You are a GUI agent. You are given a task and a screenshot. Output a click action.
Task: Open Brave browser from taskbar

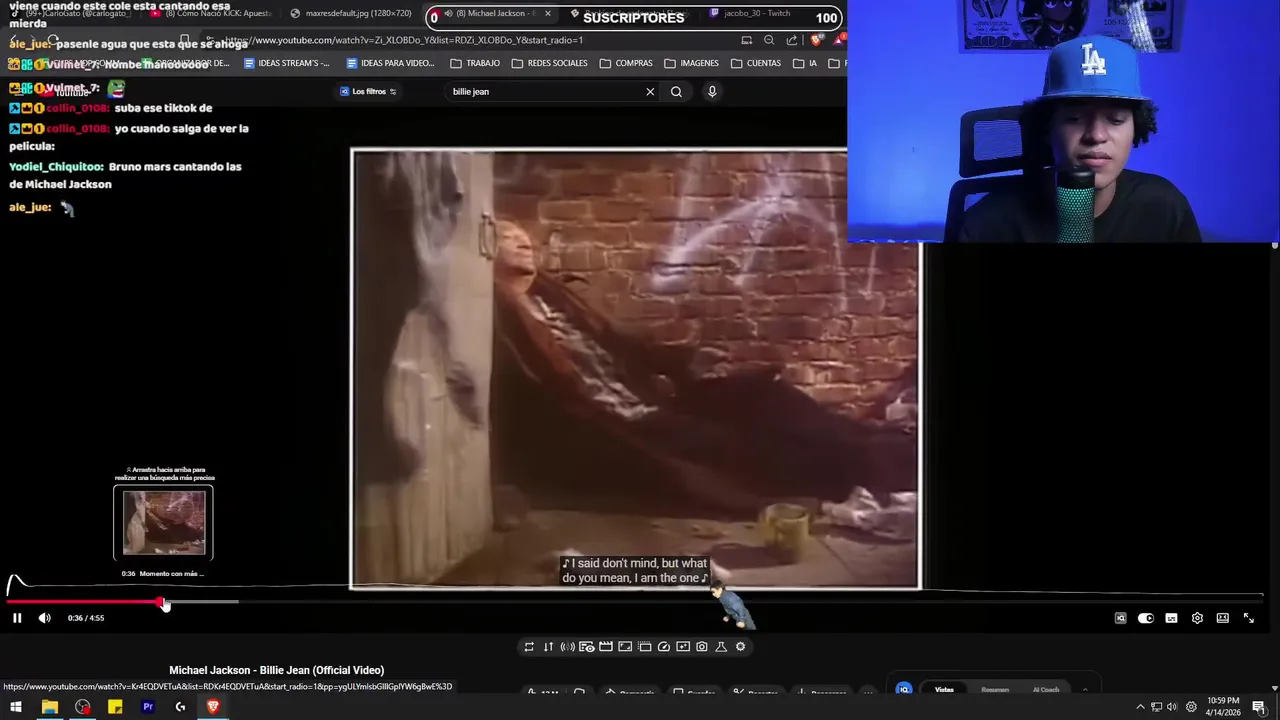[x=213, y=707]
